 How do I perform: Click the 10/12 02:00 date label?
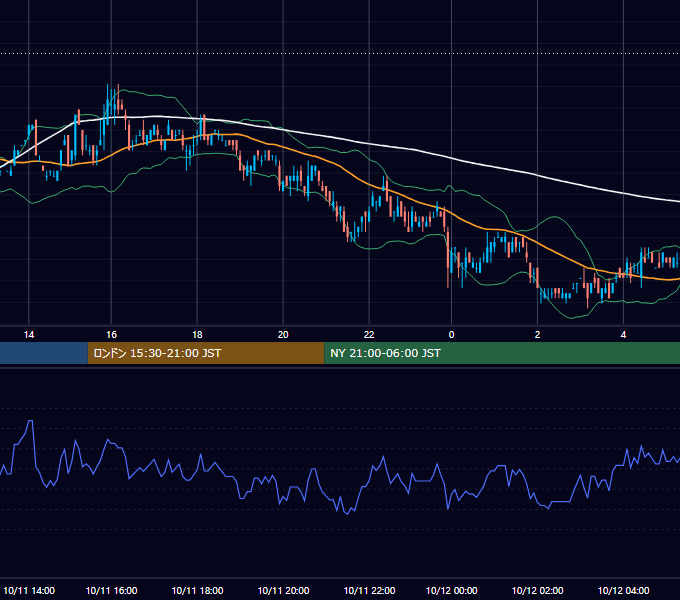(x=537, y=590)
